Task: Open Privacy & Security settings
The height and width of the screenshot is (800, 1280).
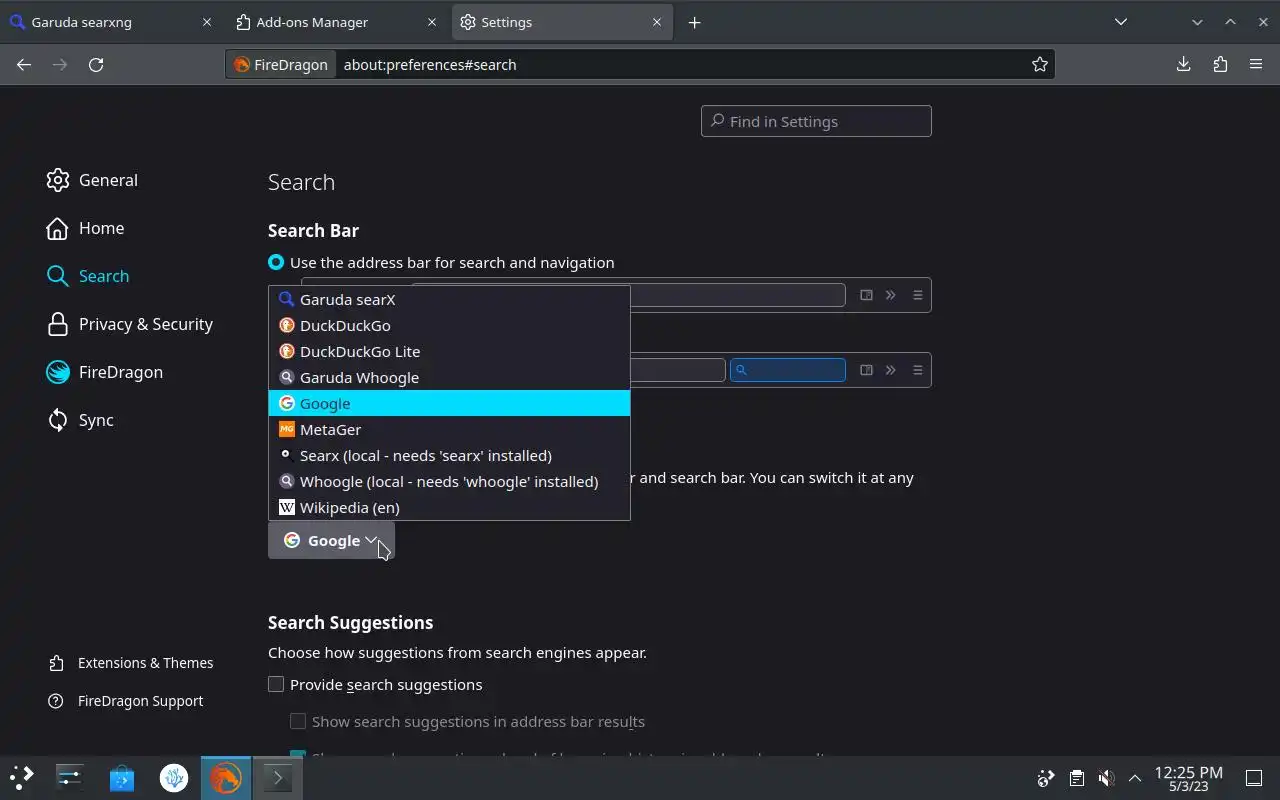Action: 130,324
